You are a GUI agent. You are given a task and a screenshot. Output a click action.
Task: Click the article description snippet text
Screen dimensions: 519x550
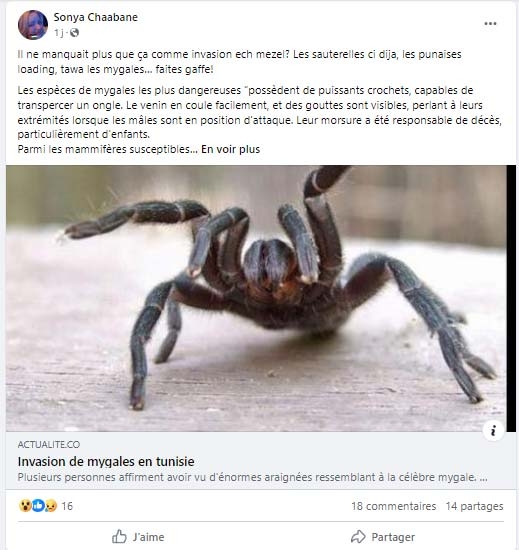point(252,477)
